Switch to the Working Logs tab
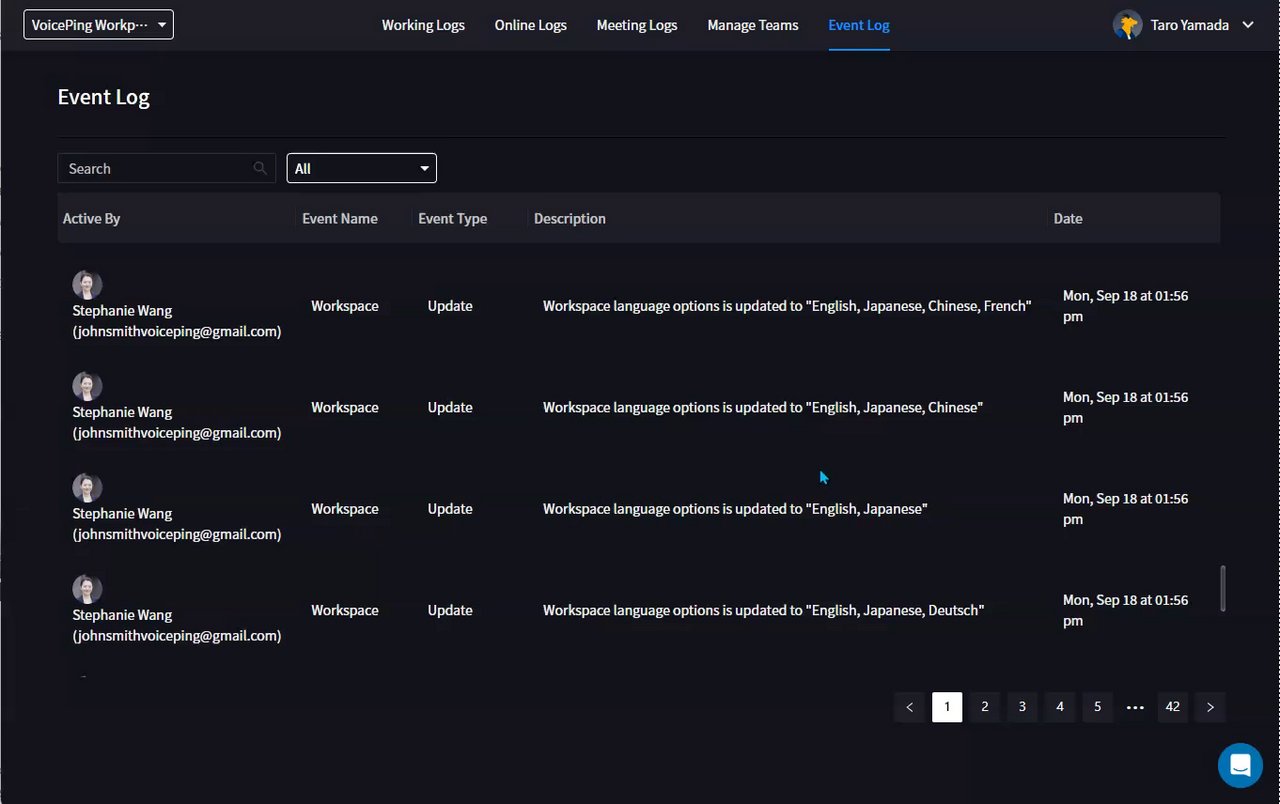 [423, 25]
